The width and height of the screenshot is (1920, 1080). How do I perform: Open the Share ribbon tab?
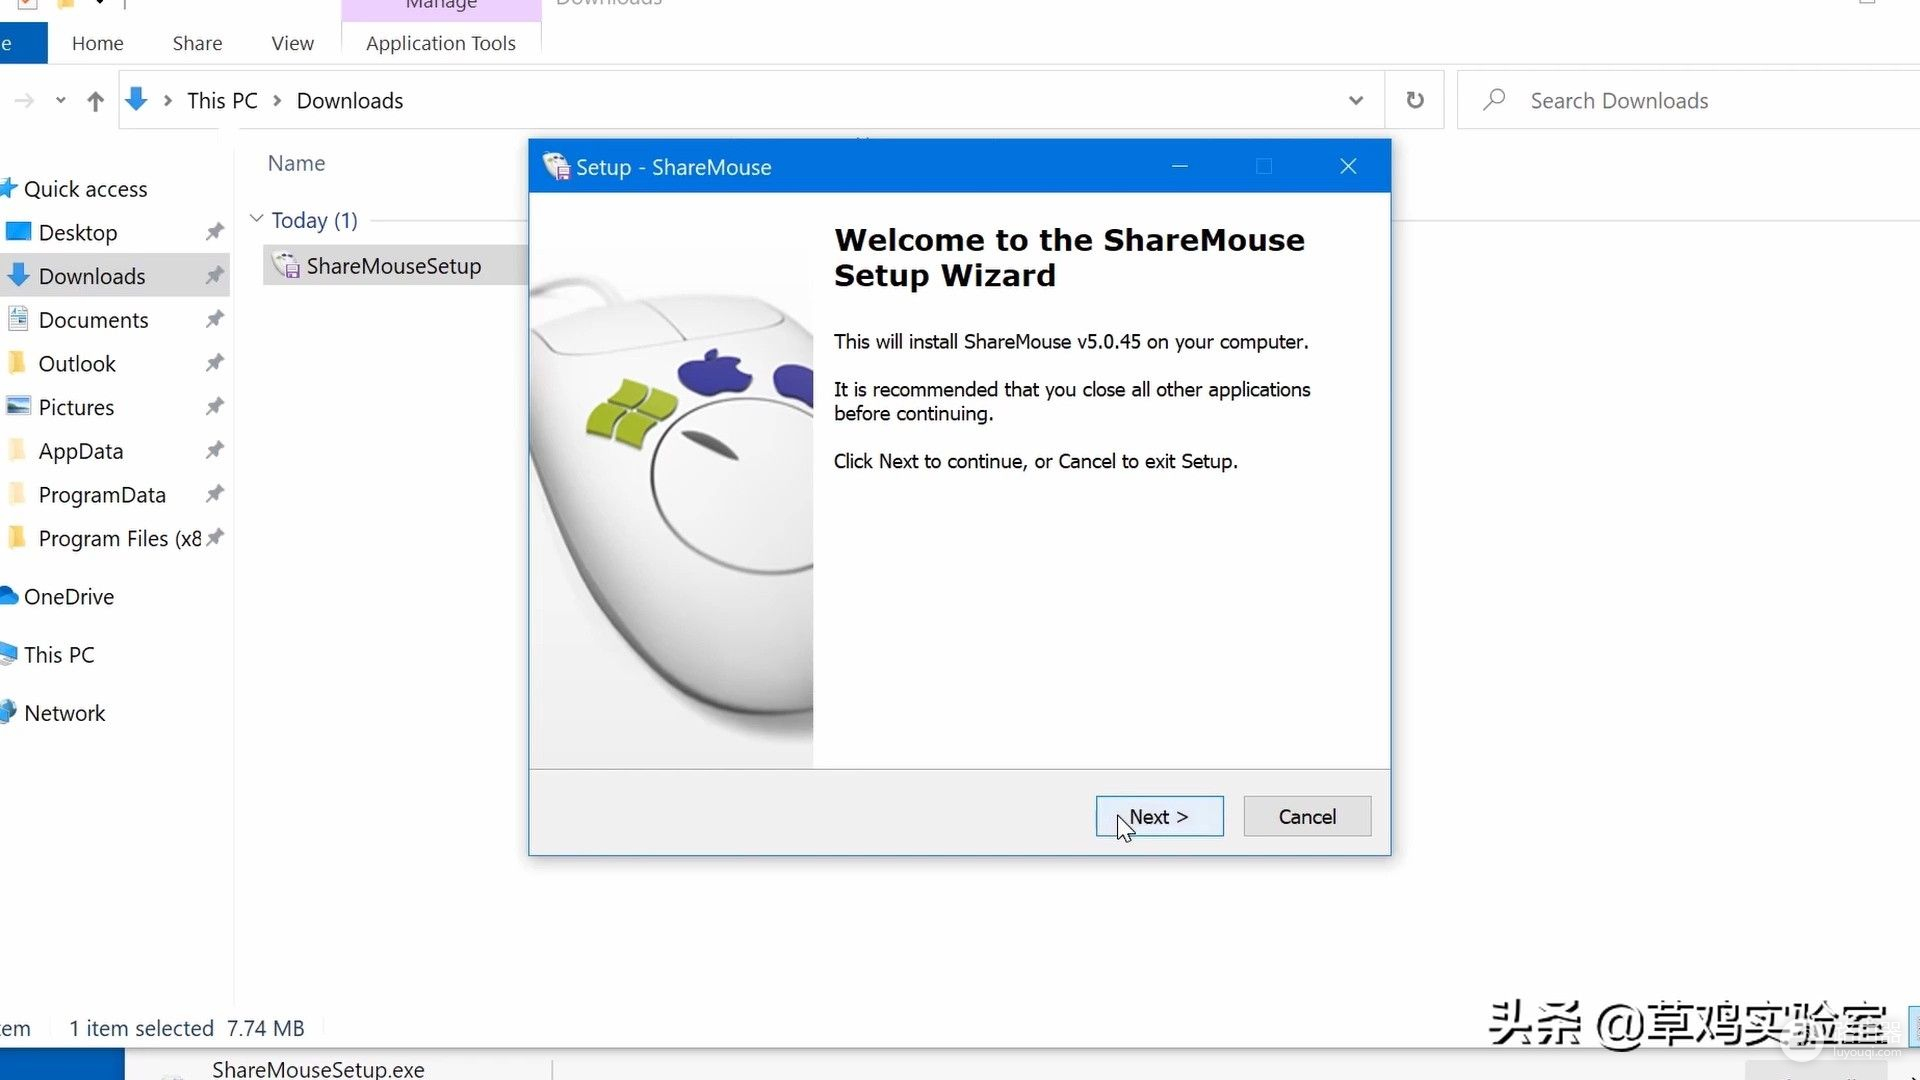pyautogui.click(x=197, y=43)
